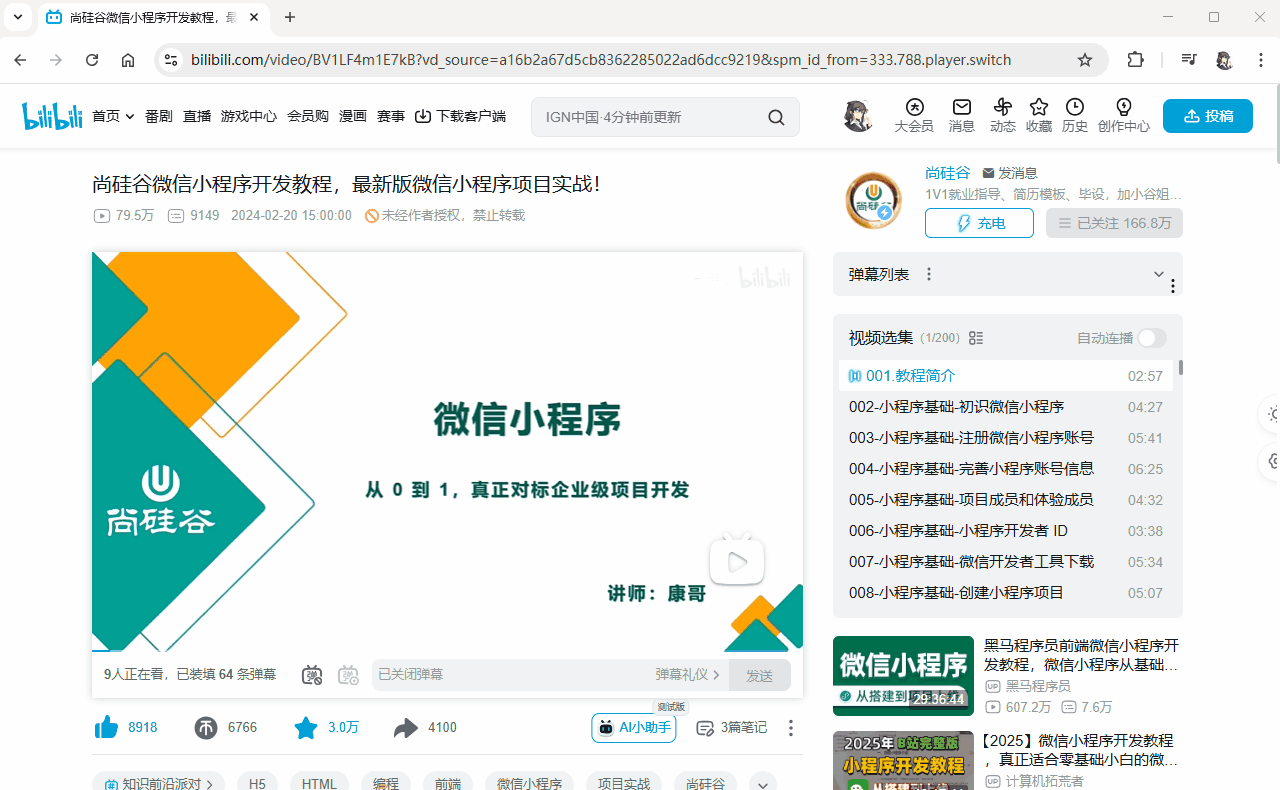Click the 投稿 upload button
1280x790 pixels.
click(1208, 116)
